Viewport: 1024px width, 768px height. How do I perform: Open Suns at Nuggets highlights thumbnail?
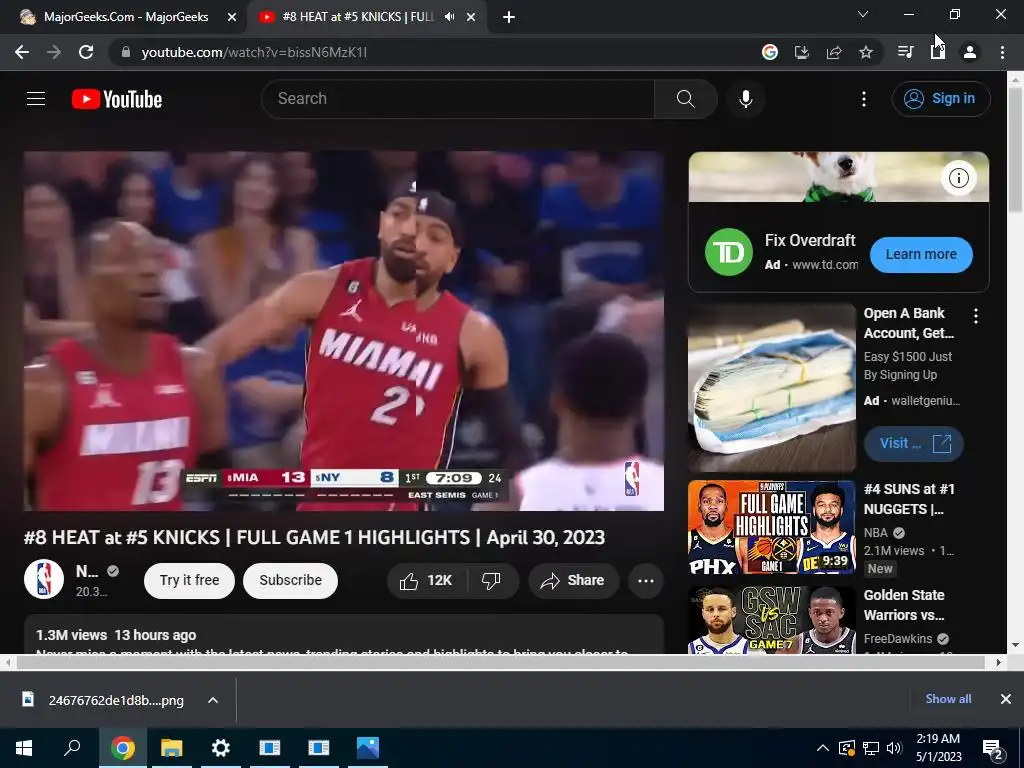pos(771,528)
